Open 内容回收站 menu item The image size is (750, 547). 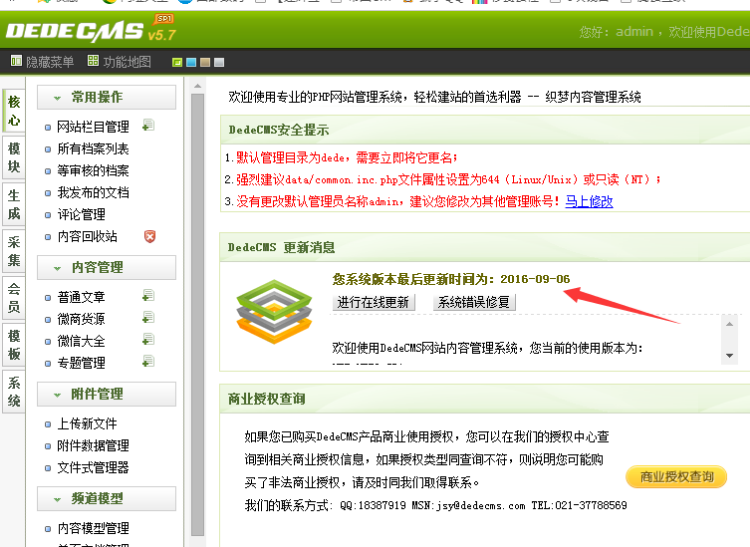click(x=87, y=236)
